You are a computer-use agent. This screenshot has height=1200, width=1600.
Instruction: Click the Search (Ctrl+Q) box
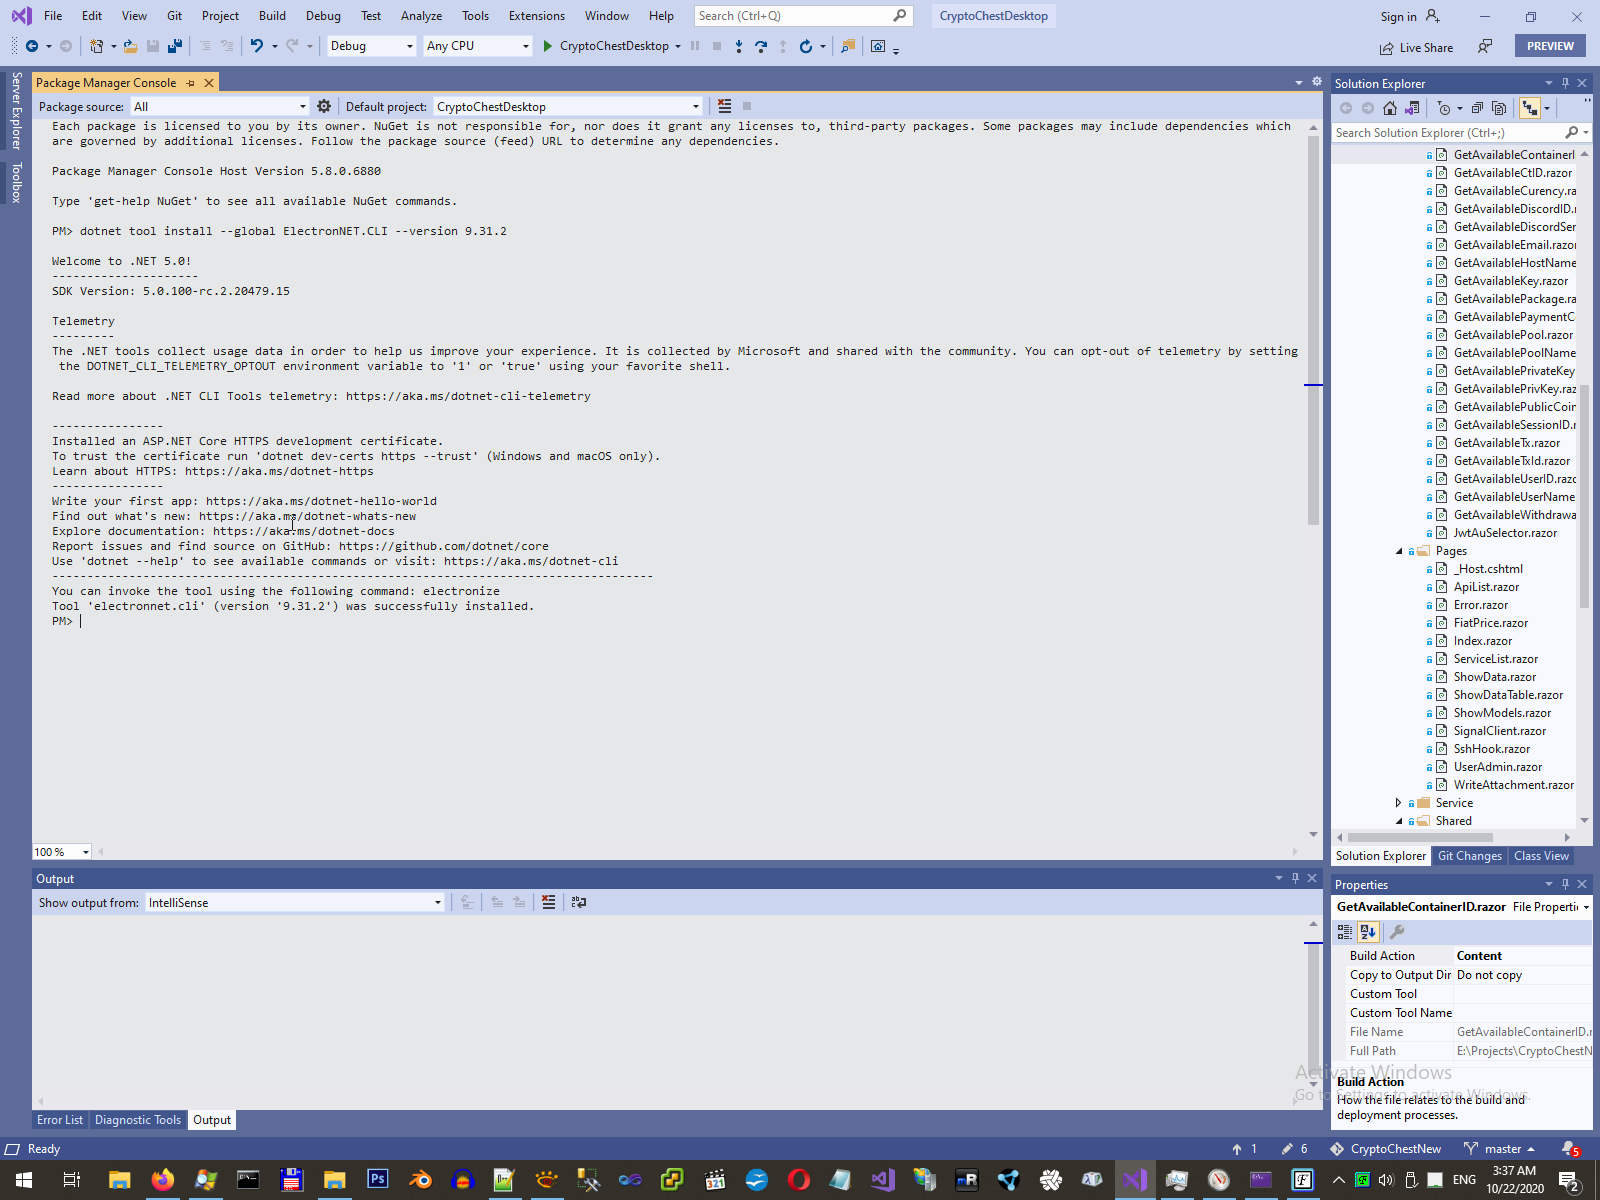click(x=803, y=16)
